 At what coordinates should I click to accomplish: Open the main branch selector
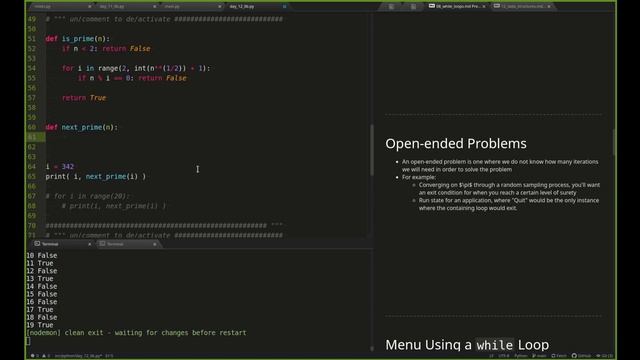(x=539, y=356)
